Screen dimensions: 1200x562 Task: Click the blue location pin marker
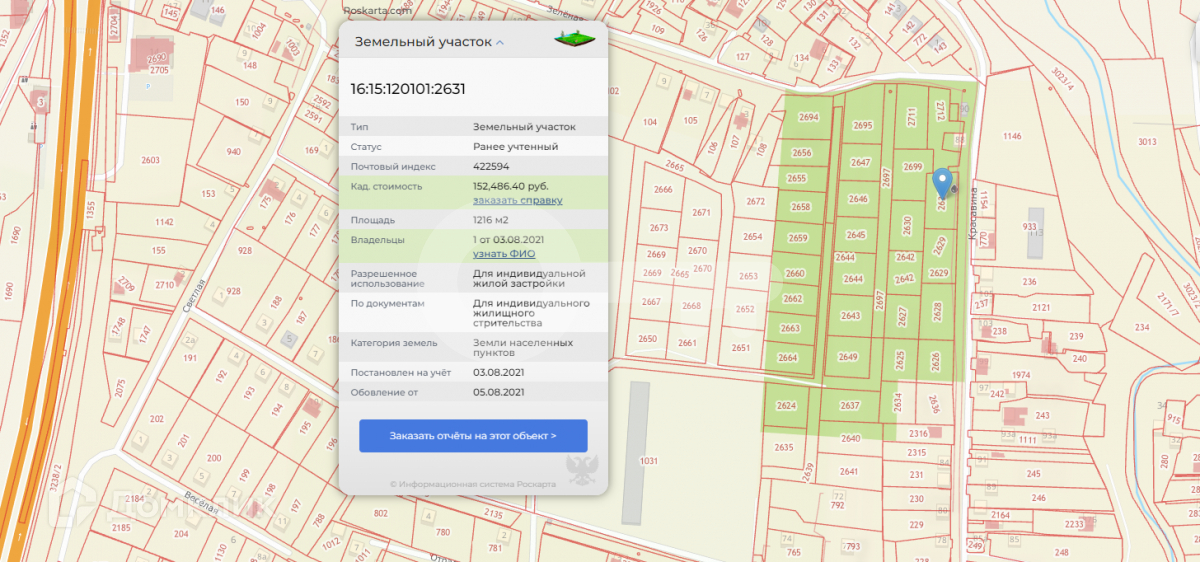941,183
